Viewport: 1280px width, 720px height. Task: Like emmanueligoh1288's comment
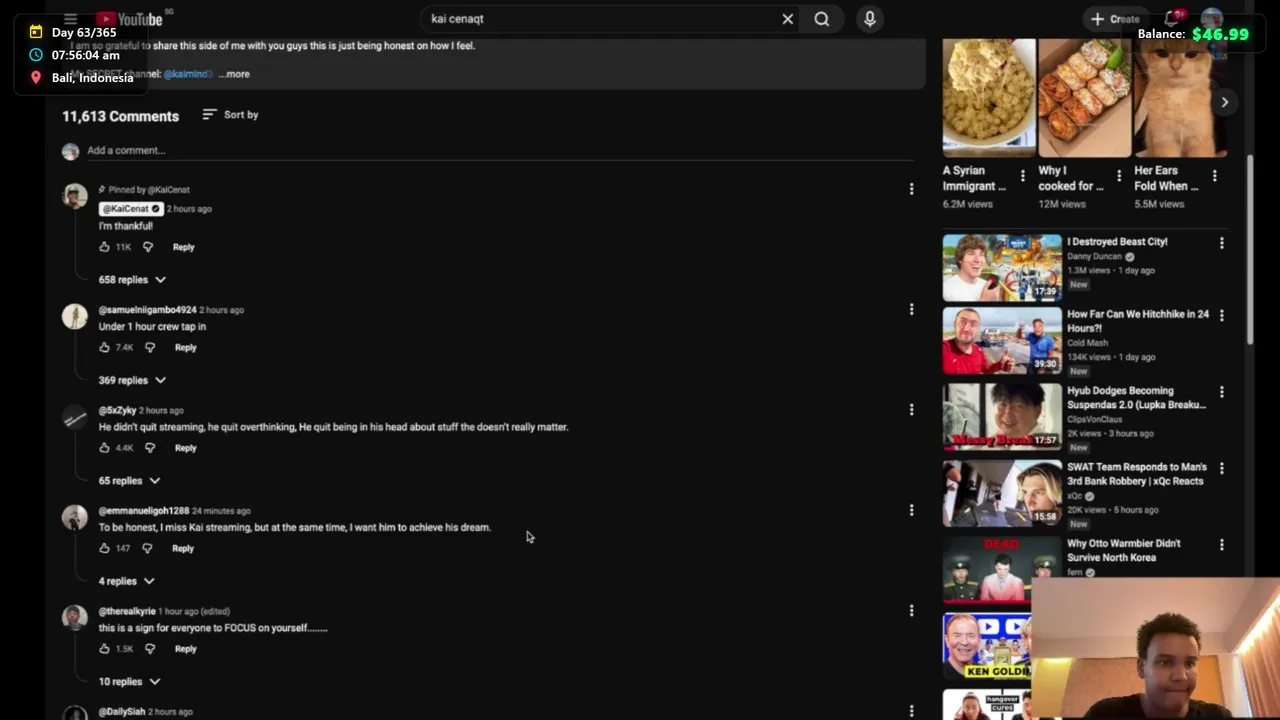(x=104, y=549)
